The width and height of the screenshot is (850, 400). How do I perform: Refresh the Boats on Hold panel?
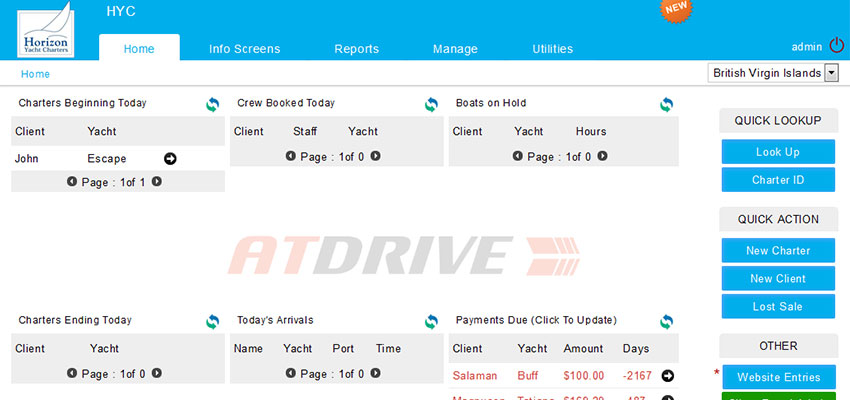tap(666, 105)
